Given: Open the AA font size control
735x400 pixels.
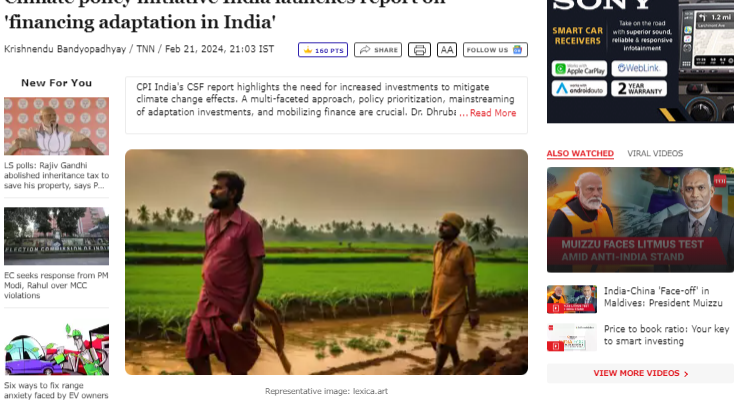Looking at the screenshot, I should coord(447,50).
